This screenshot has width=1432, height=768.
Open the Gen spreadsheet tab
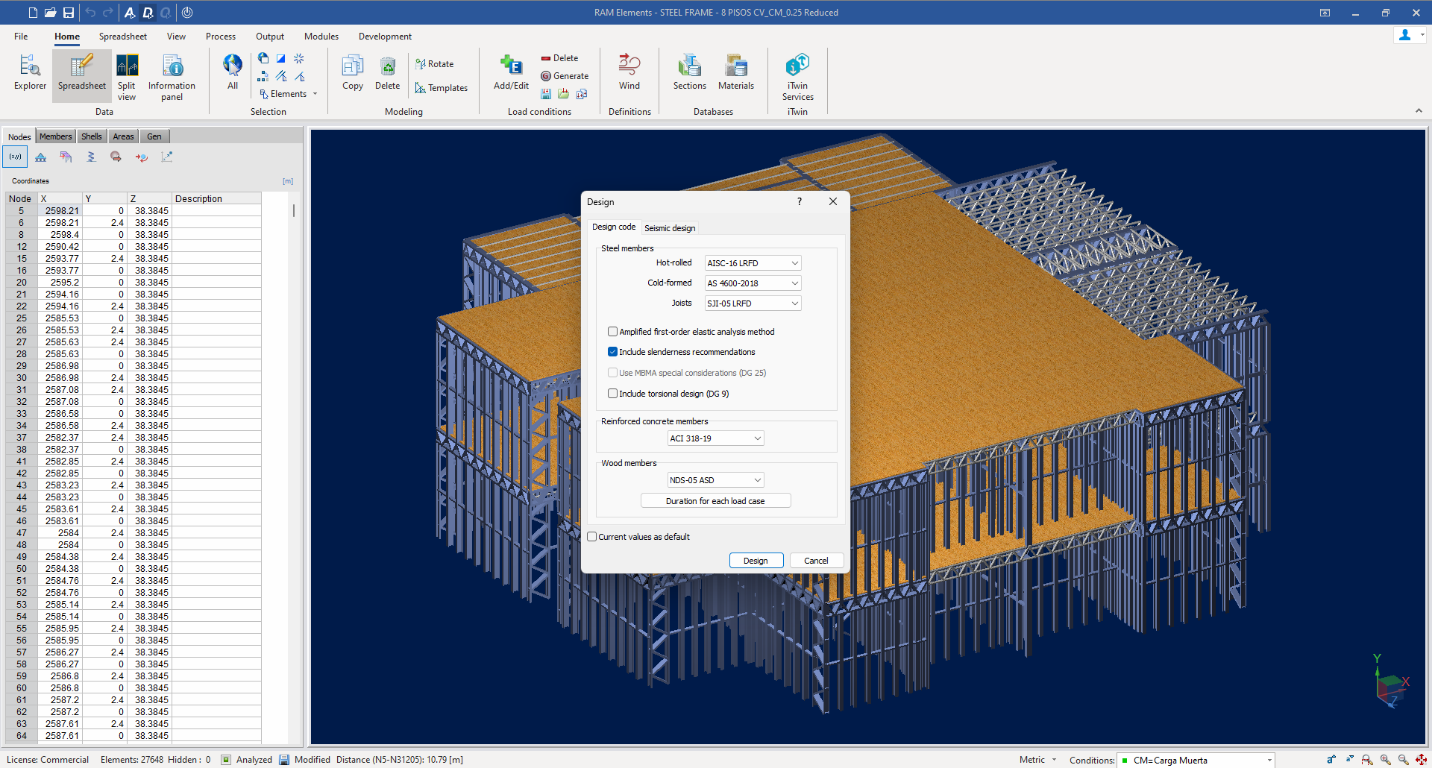tap(154, 136)
